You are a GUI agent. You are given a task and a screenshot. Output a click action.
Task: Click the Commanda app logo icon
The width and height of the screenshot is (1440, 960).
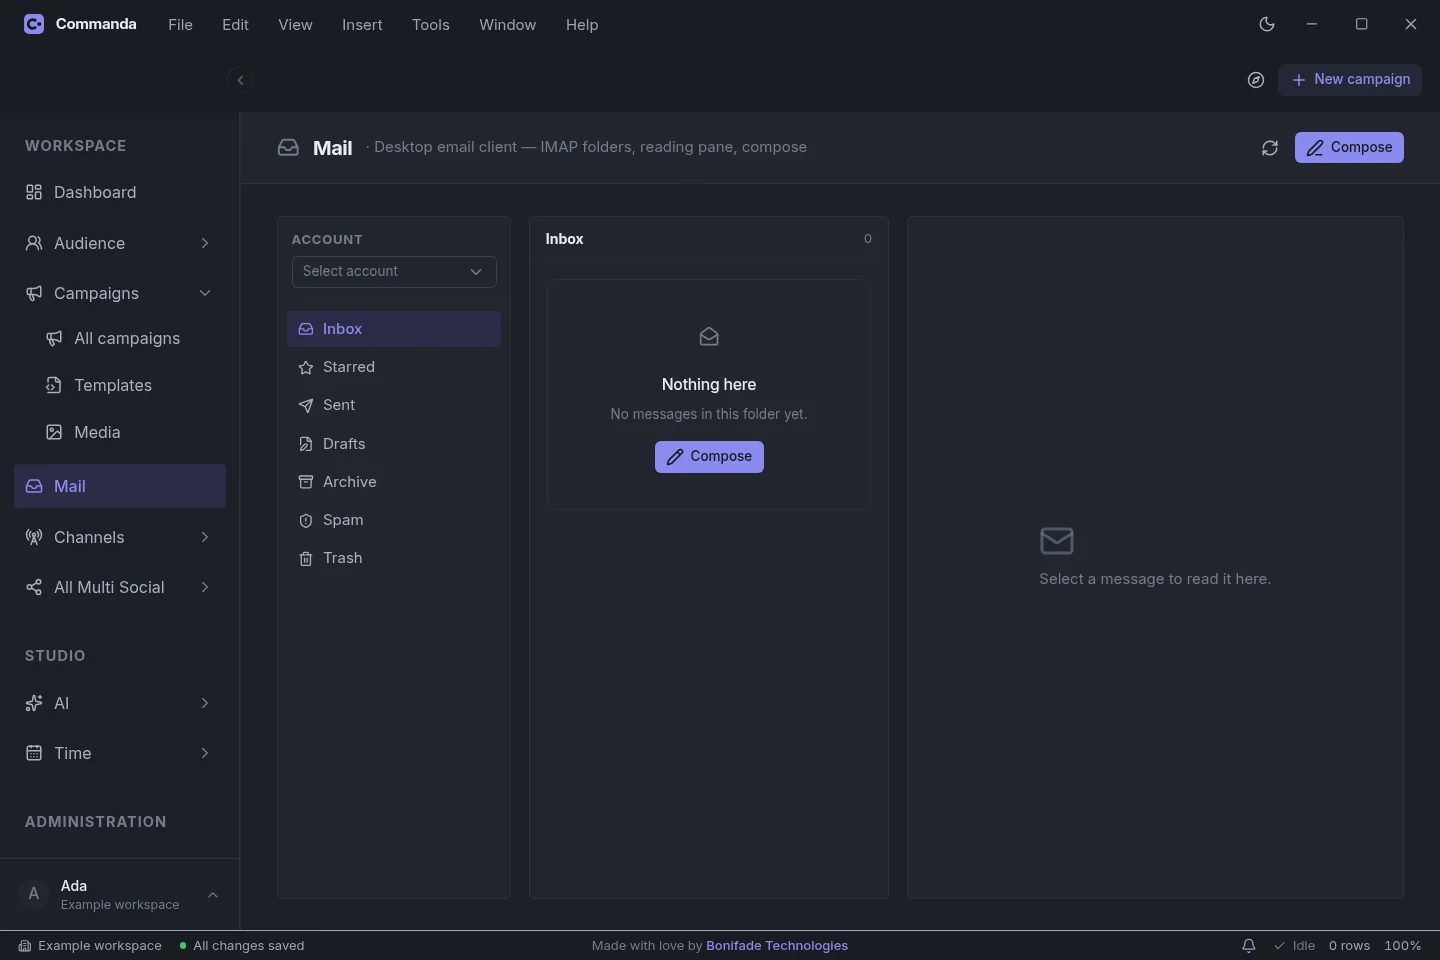point(34,24)
